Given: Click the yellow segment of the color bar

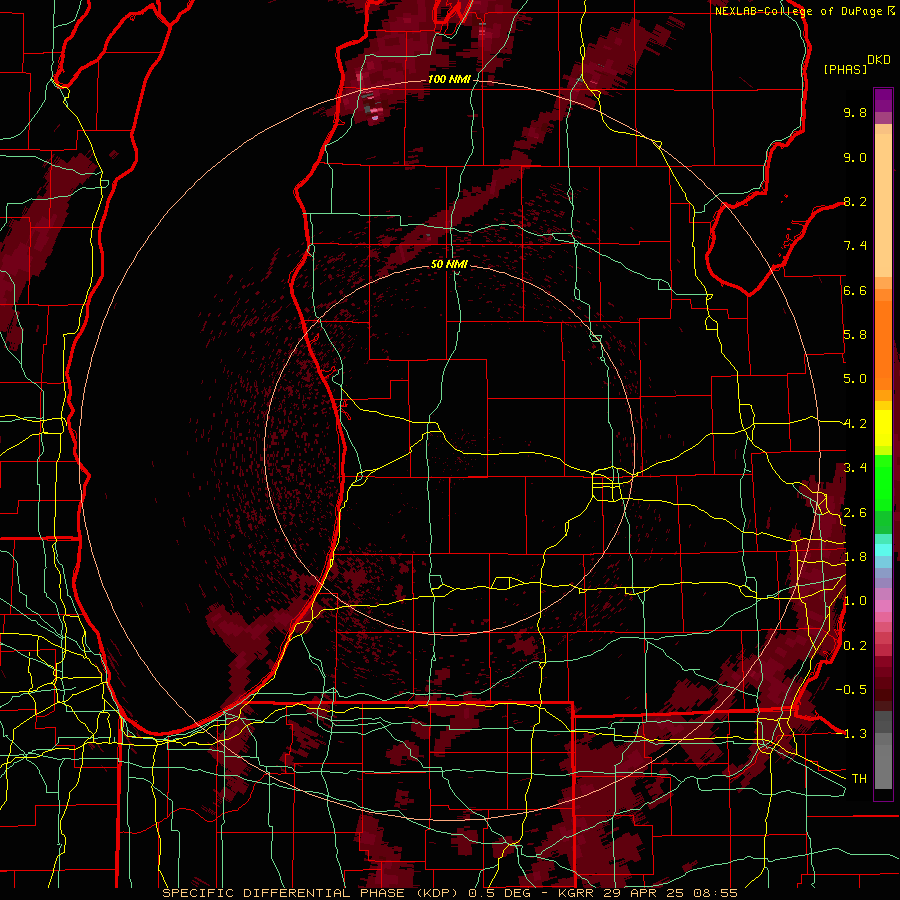Looking at the screenshot, I should coord(883,428).
